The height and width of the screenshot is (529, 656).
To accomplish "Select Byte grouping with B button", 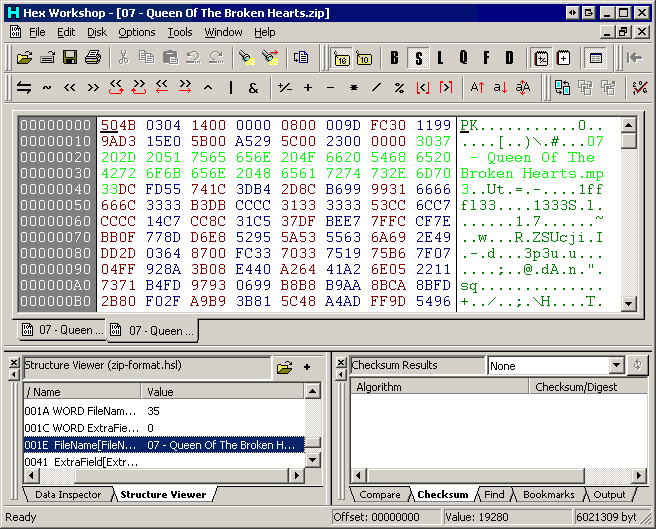I will tap(394, 58).
